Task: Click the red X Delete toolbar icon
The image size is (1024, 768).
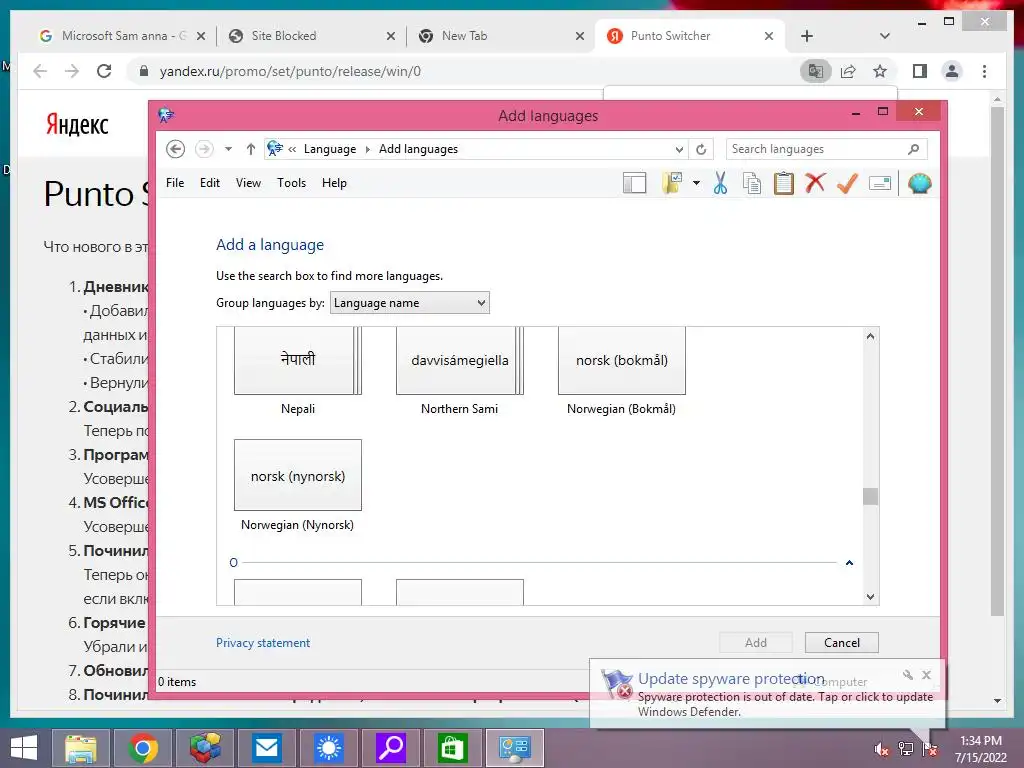Action: (x=815, y=184)
